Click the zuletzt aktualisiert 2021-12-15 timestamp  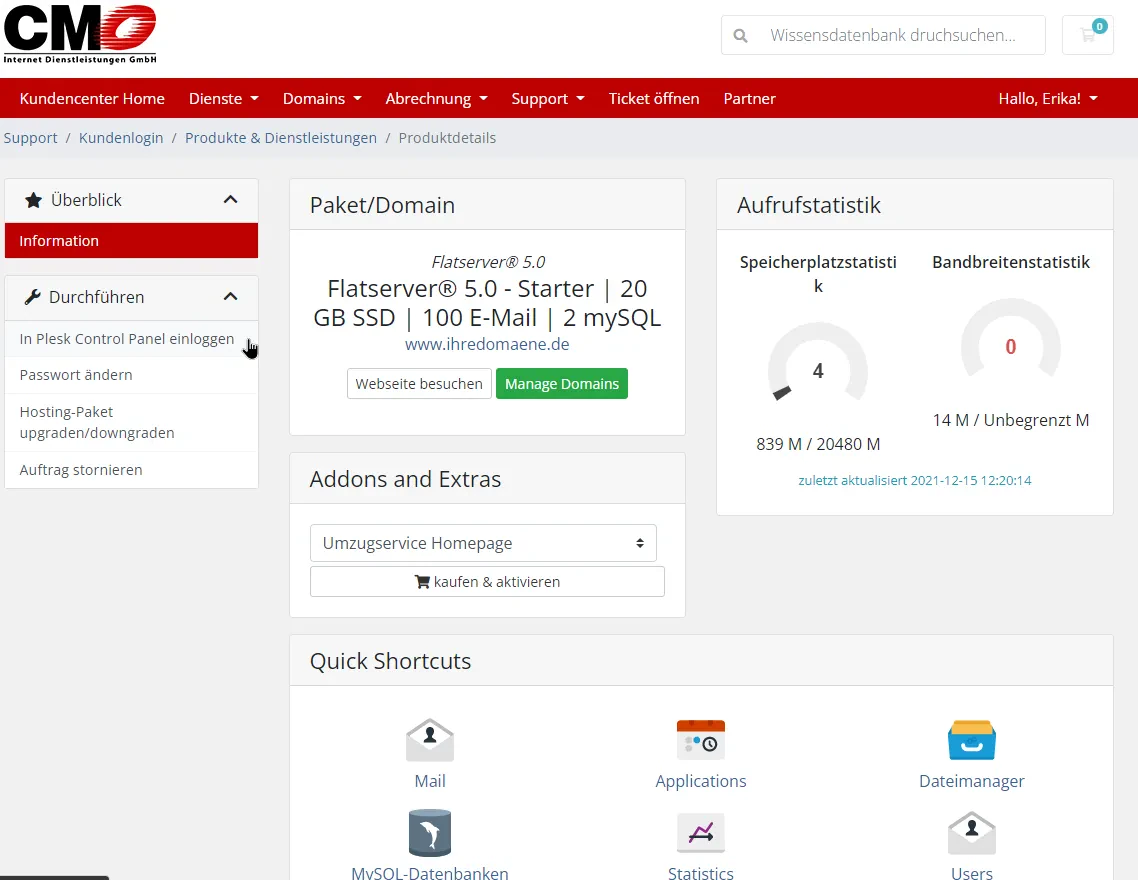point(914,480)
